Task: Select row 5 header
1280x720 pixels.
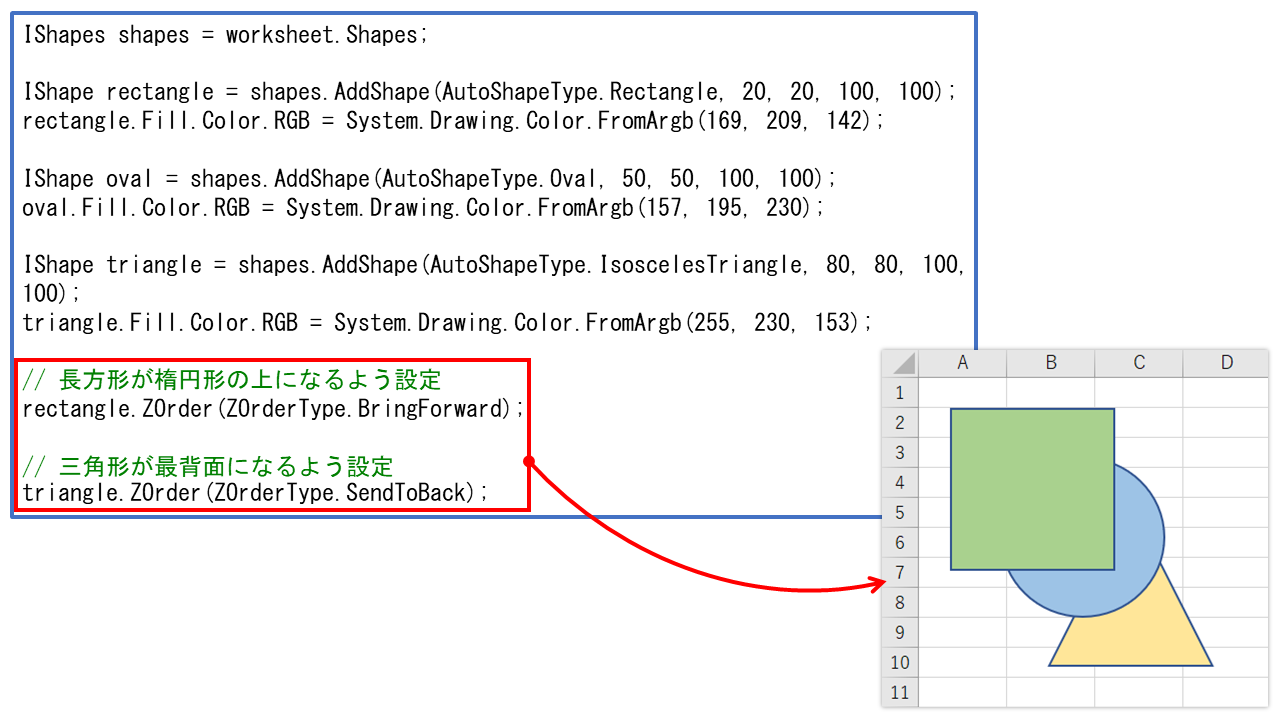Action: click(900, 512)
